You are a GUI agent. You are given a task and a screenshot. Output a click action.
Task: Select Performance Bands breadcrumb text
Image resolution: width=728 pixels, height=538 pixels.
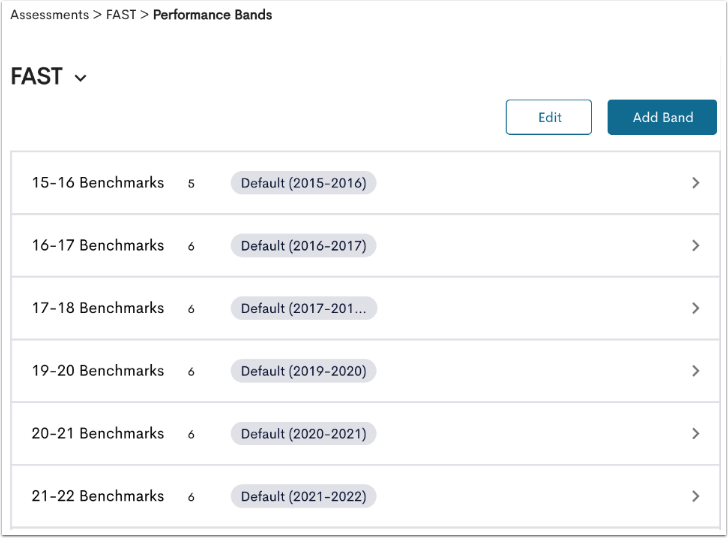pyautogui.click(x=213, y=15)
